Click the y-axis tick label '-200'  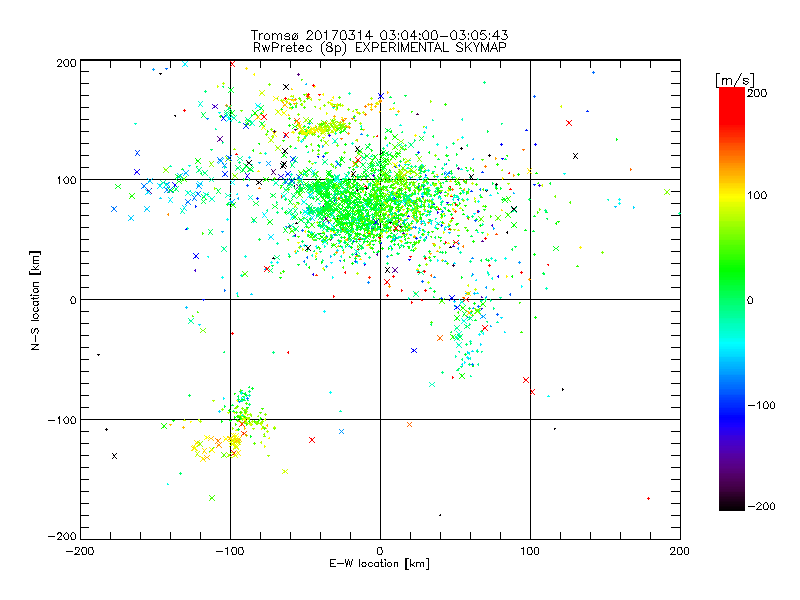pos(62,536)
